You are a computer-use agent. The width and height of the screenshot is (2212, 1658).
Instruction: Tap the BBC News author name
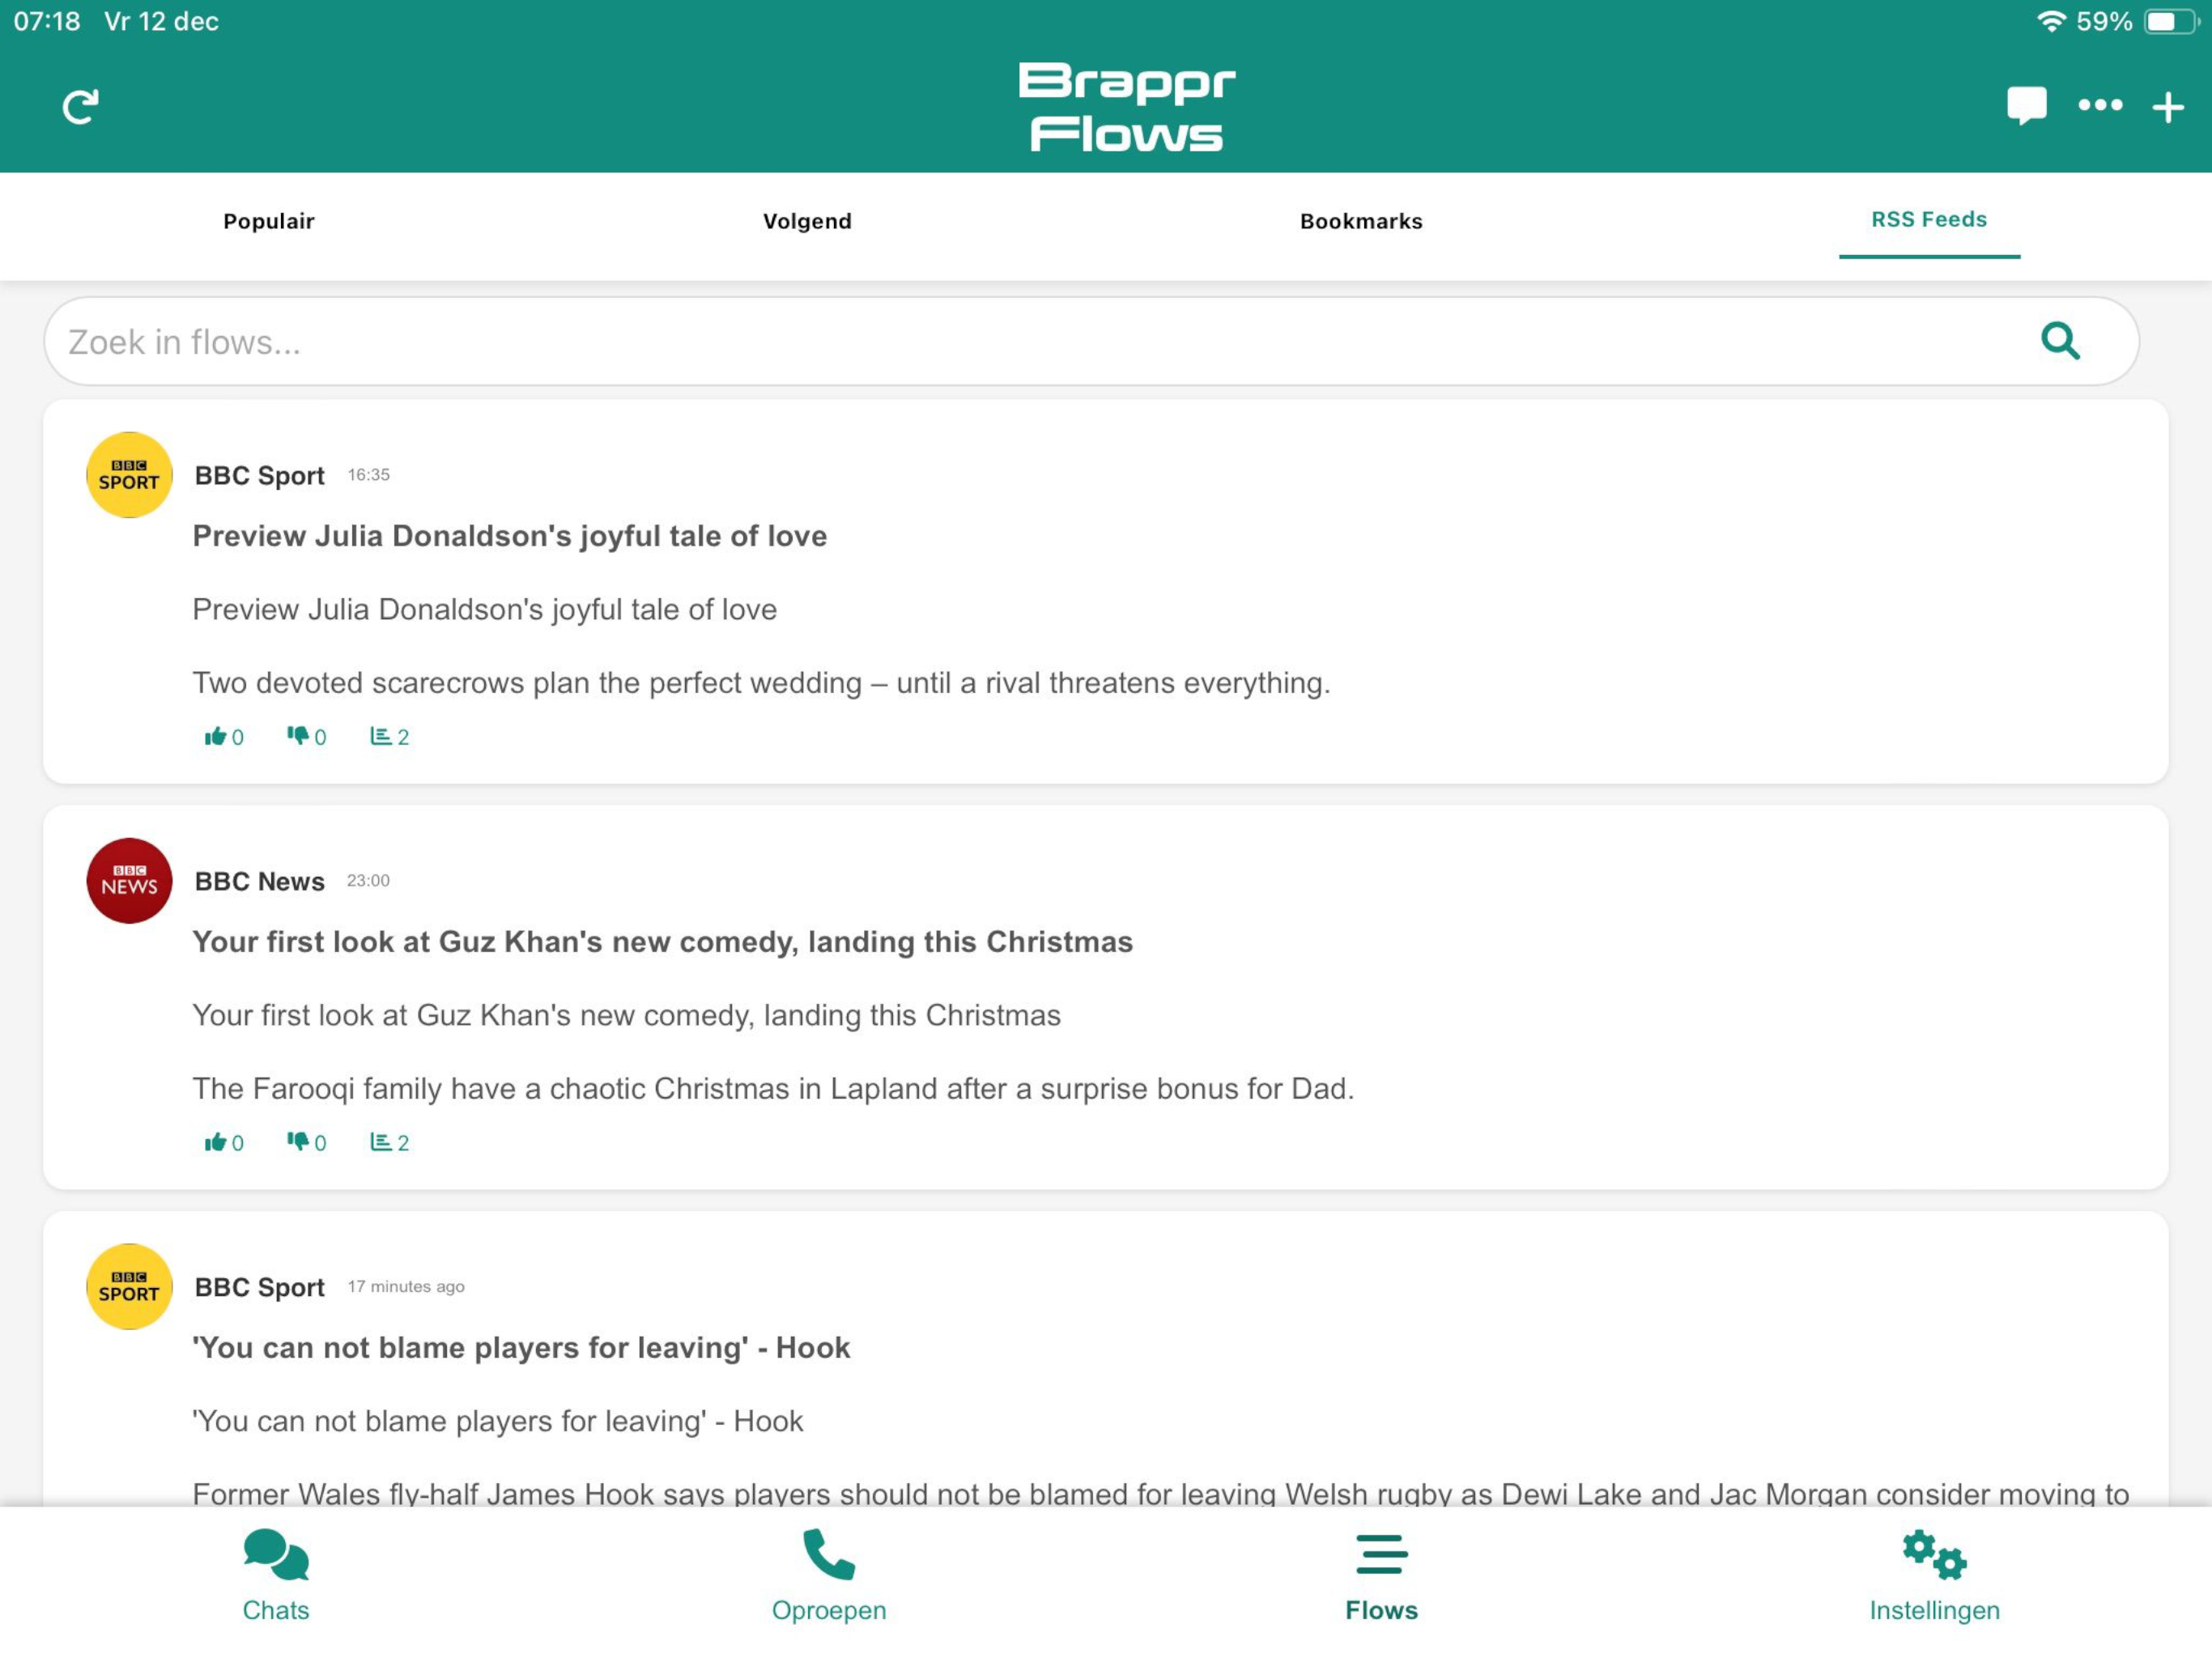(259, 881)
